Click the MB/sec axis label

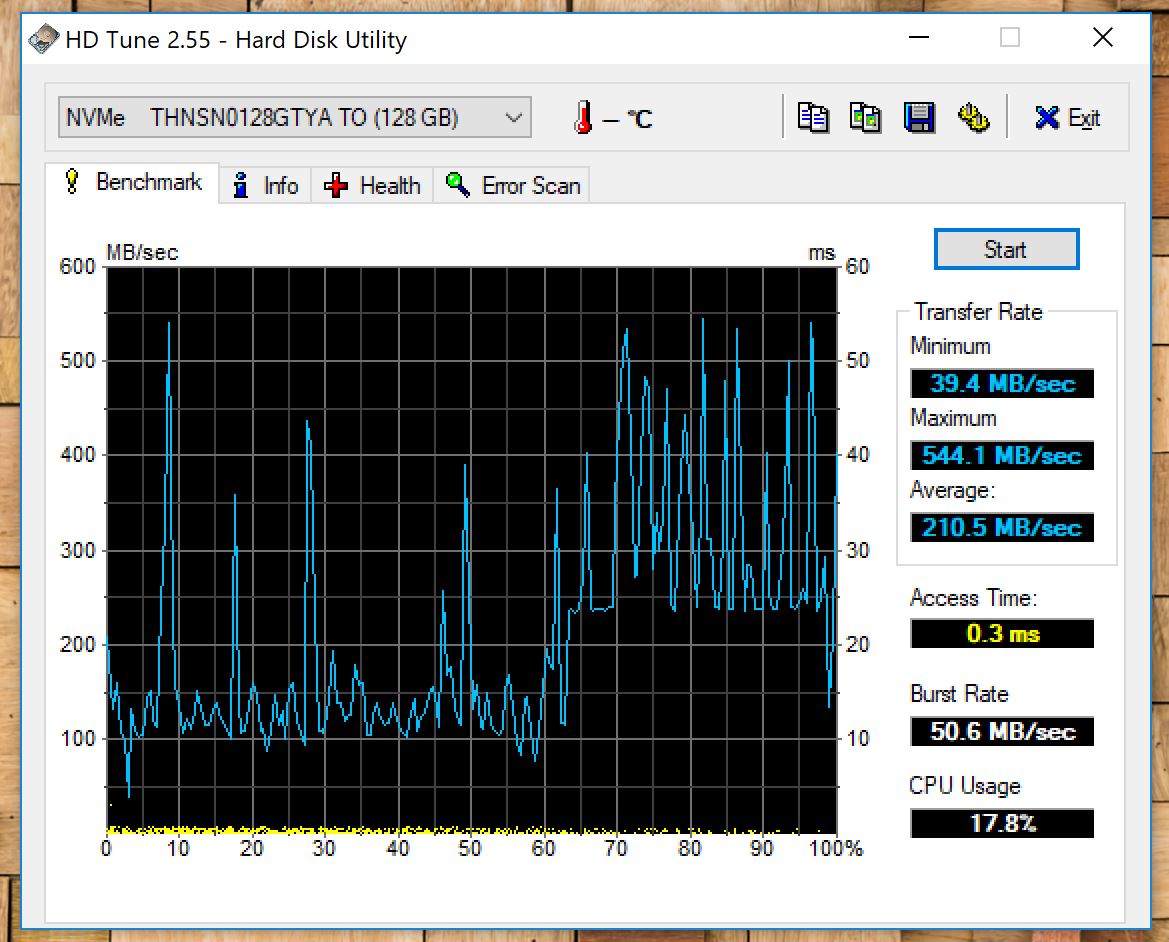(142, 253)
